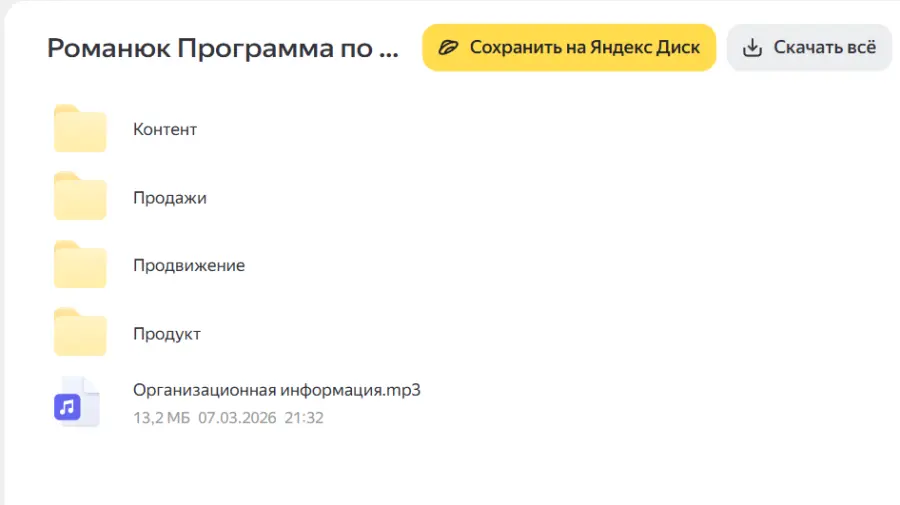This screenshot has width=900, height=505.
Task: Open the folder labeled Продажи
Action: pyautogui.click(x=169, y=198)
